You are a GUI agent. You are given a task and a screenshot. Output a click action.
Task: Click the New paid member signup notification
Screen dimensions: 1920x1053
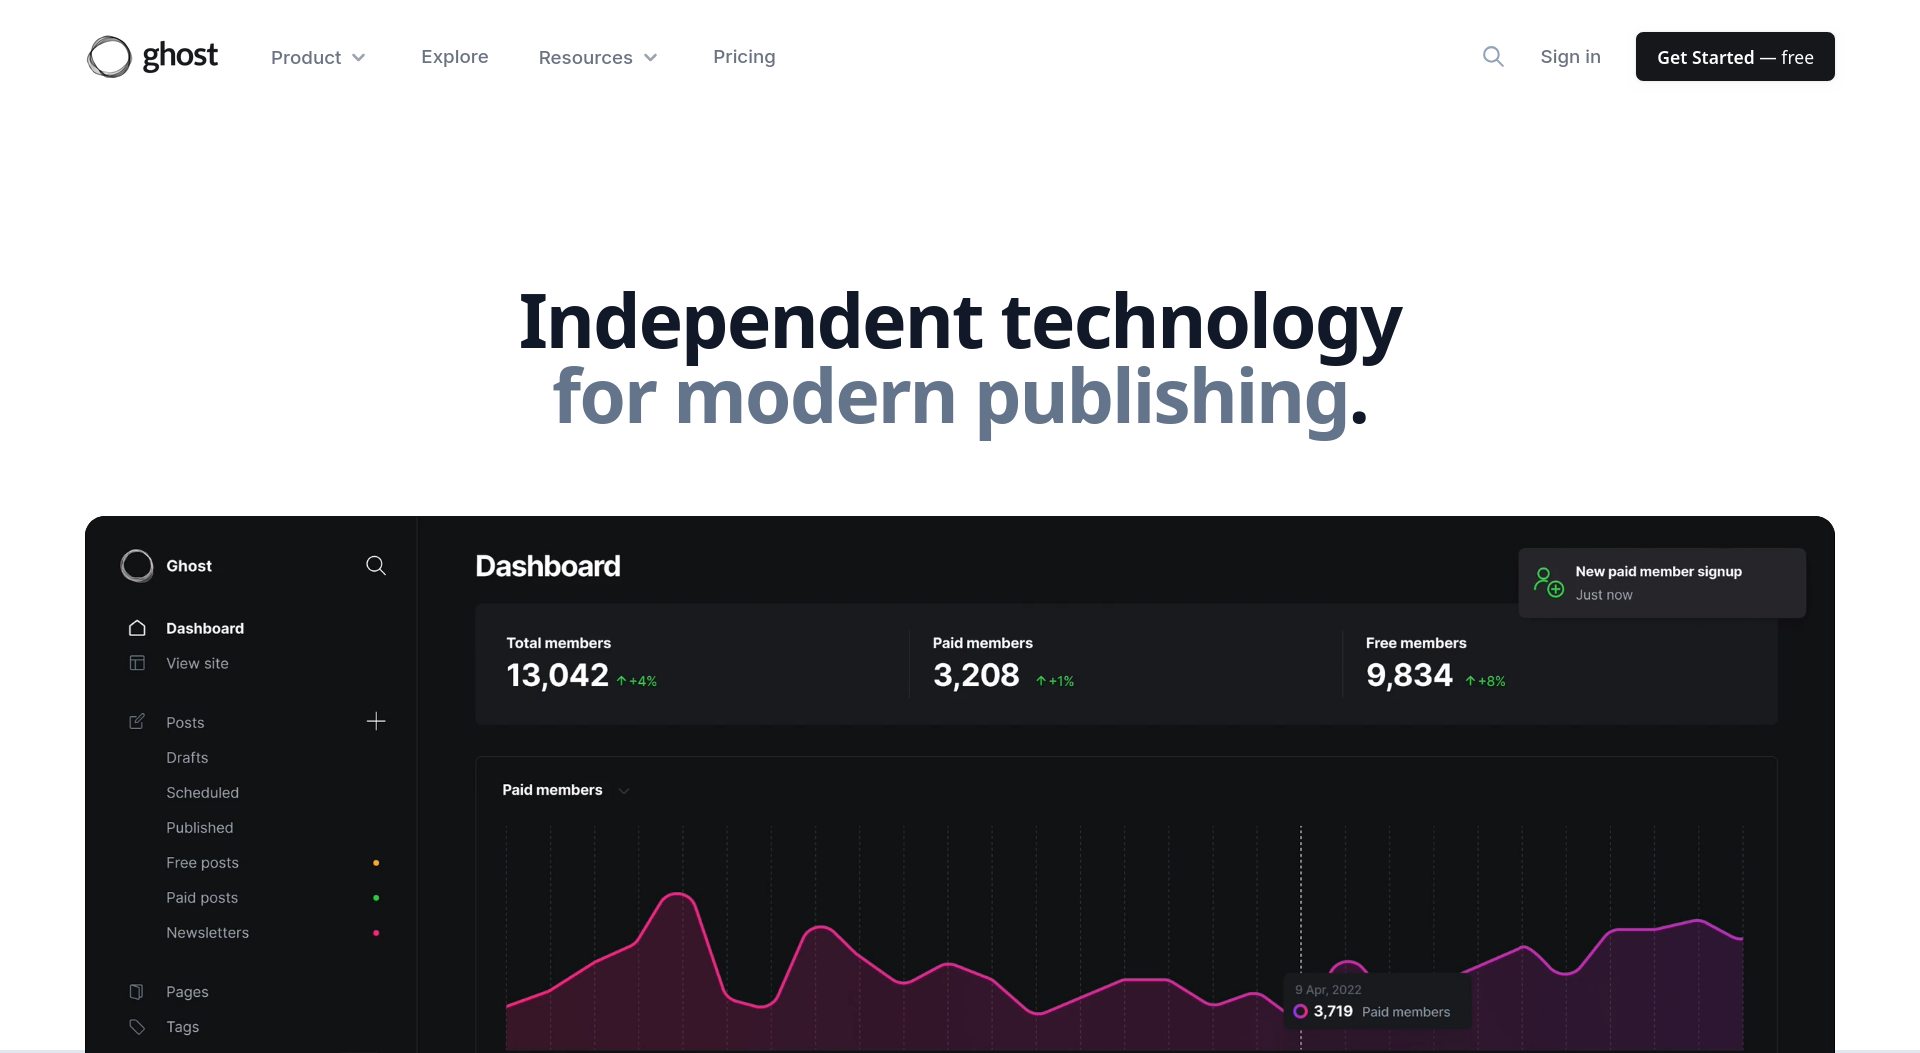(1662, 583)
